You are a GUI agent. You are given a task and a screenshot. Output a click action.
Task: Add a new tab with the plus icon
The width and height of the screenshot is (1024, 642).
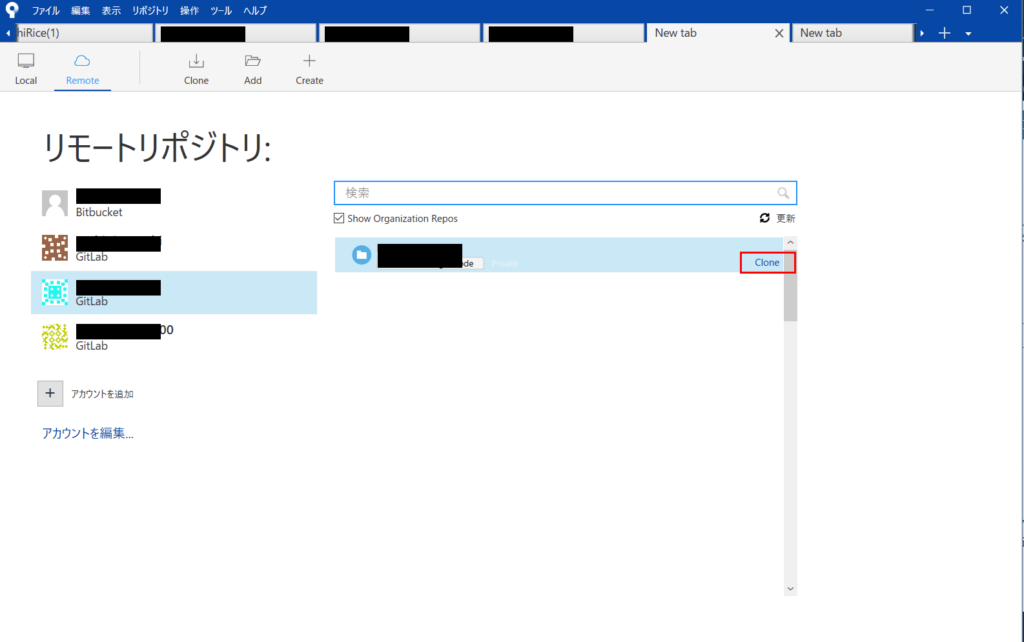944,33
